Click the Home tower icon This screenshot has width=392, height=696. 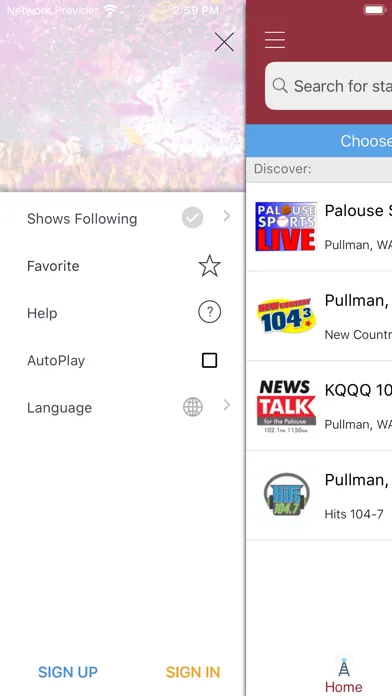click(344, 667)
